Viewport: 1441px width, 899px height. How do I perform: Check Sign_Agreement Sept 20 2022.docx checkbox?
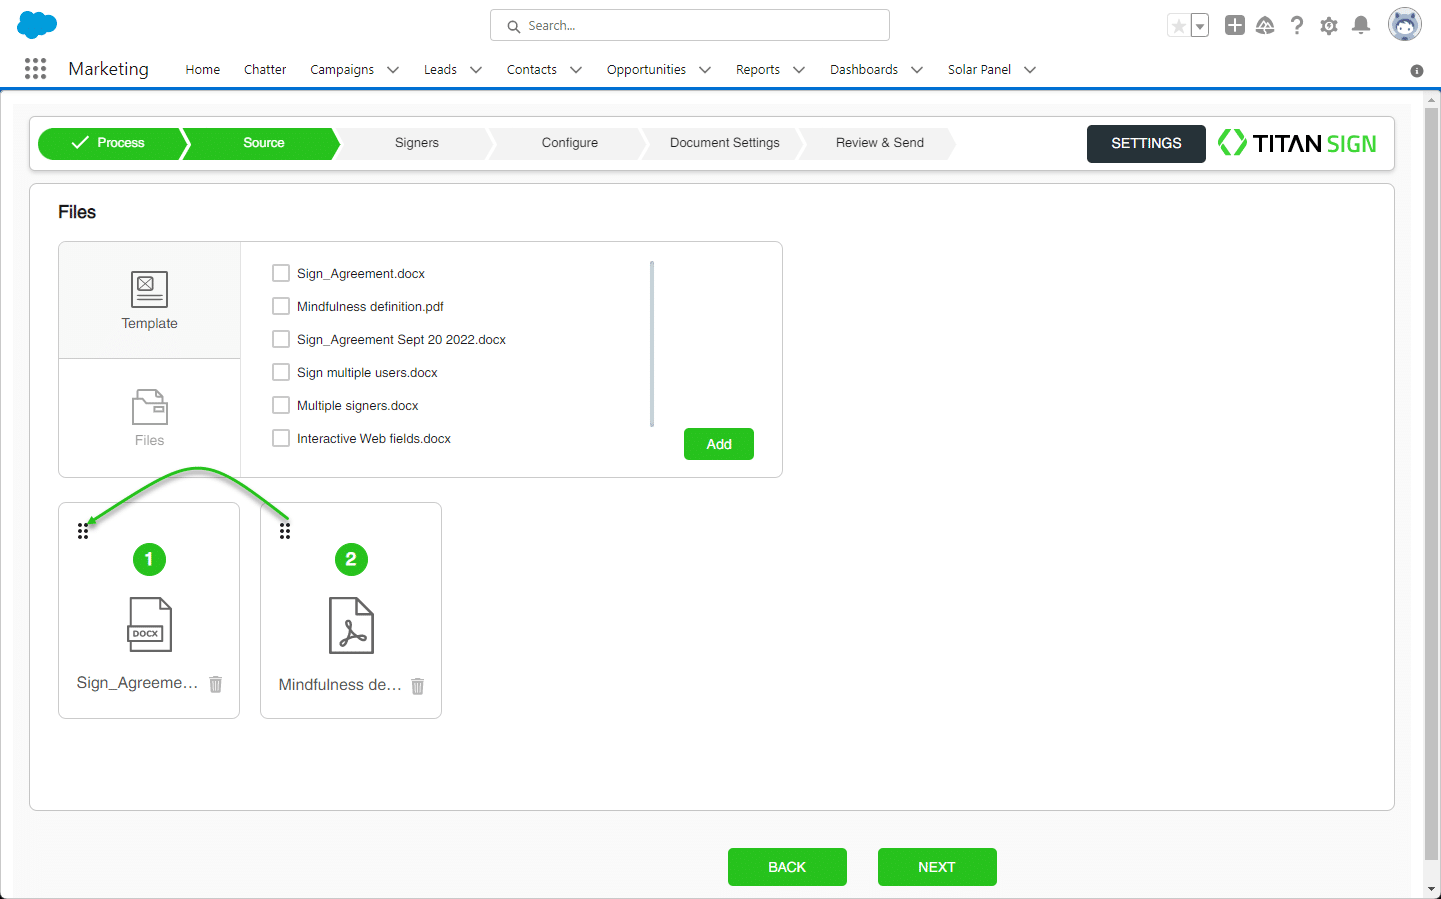pyautogui.click(x=281, y=339)
